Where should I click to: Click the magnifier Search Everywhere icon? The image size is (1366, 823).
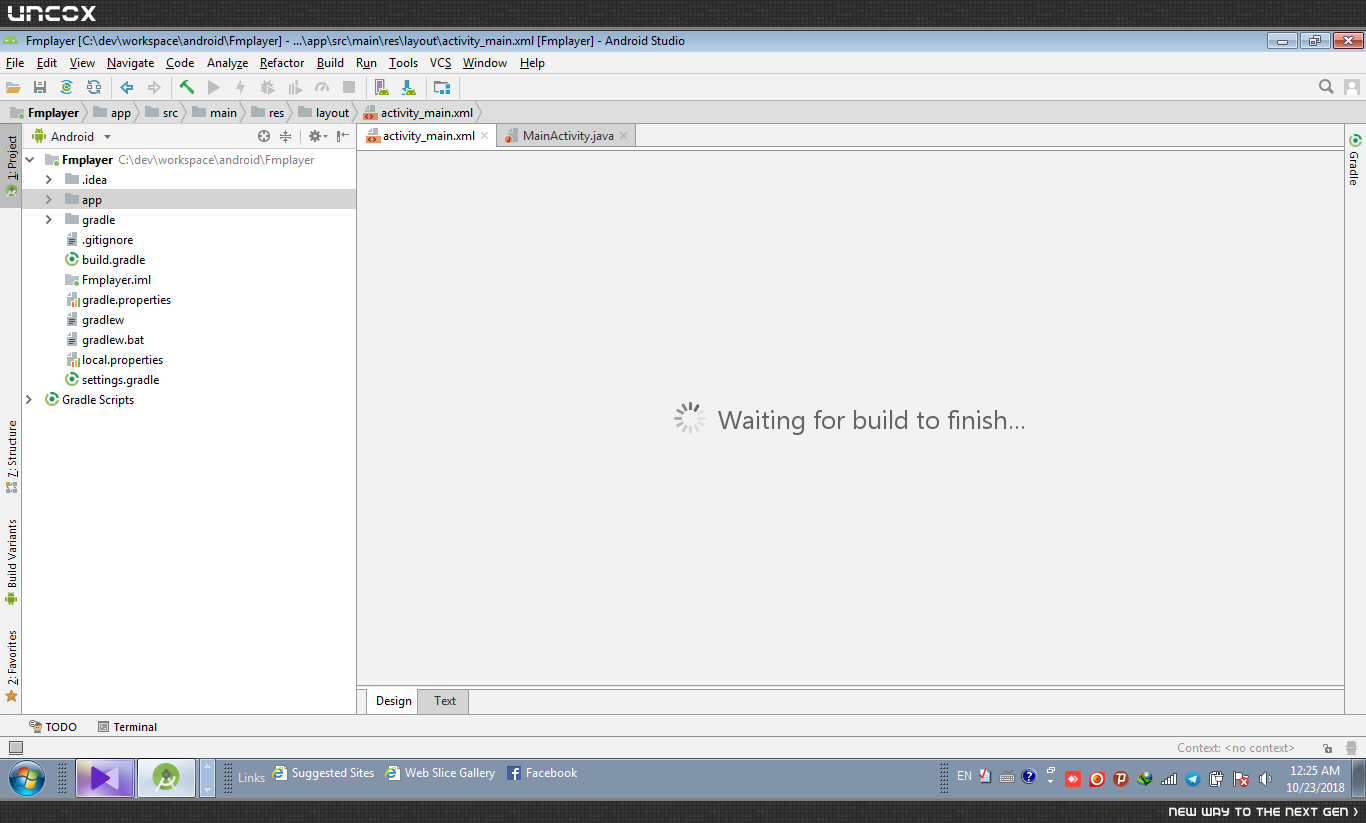pos(1326,87)
